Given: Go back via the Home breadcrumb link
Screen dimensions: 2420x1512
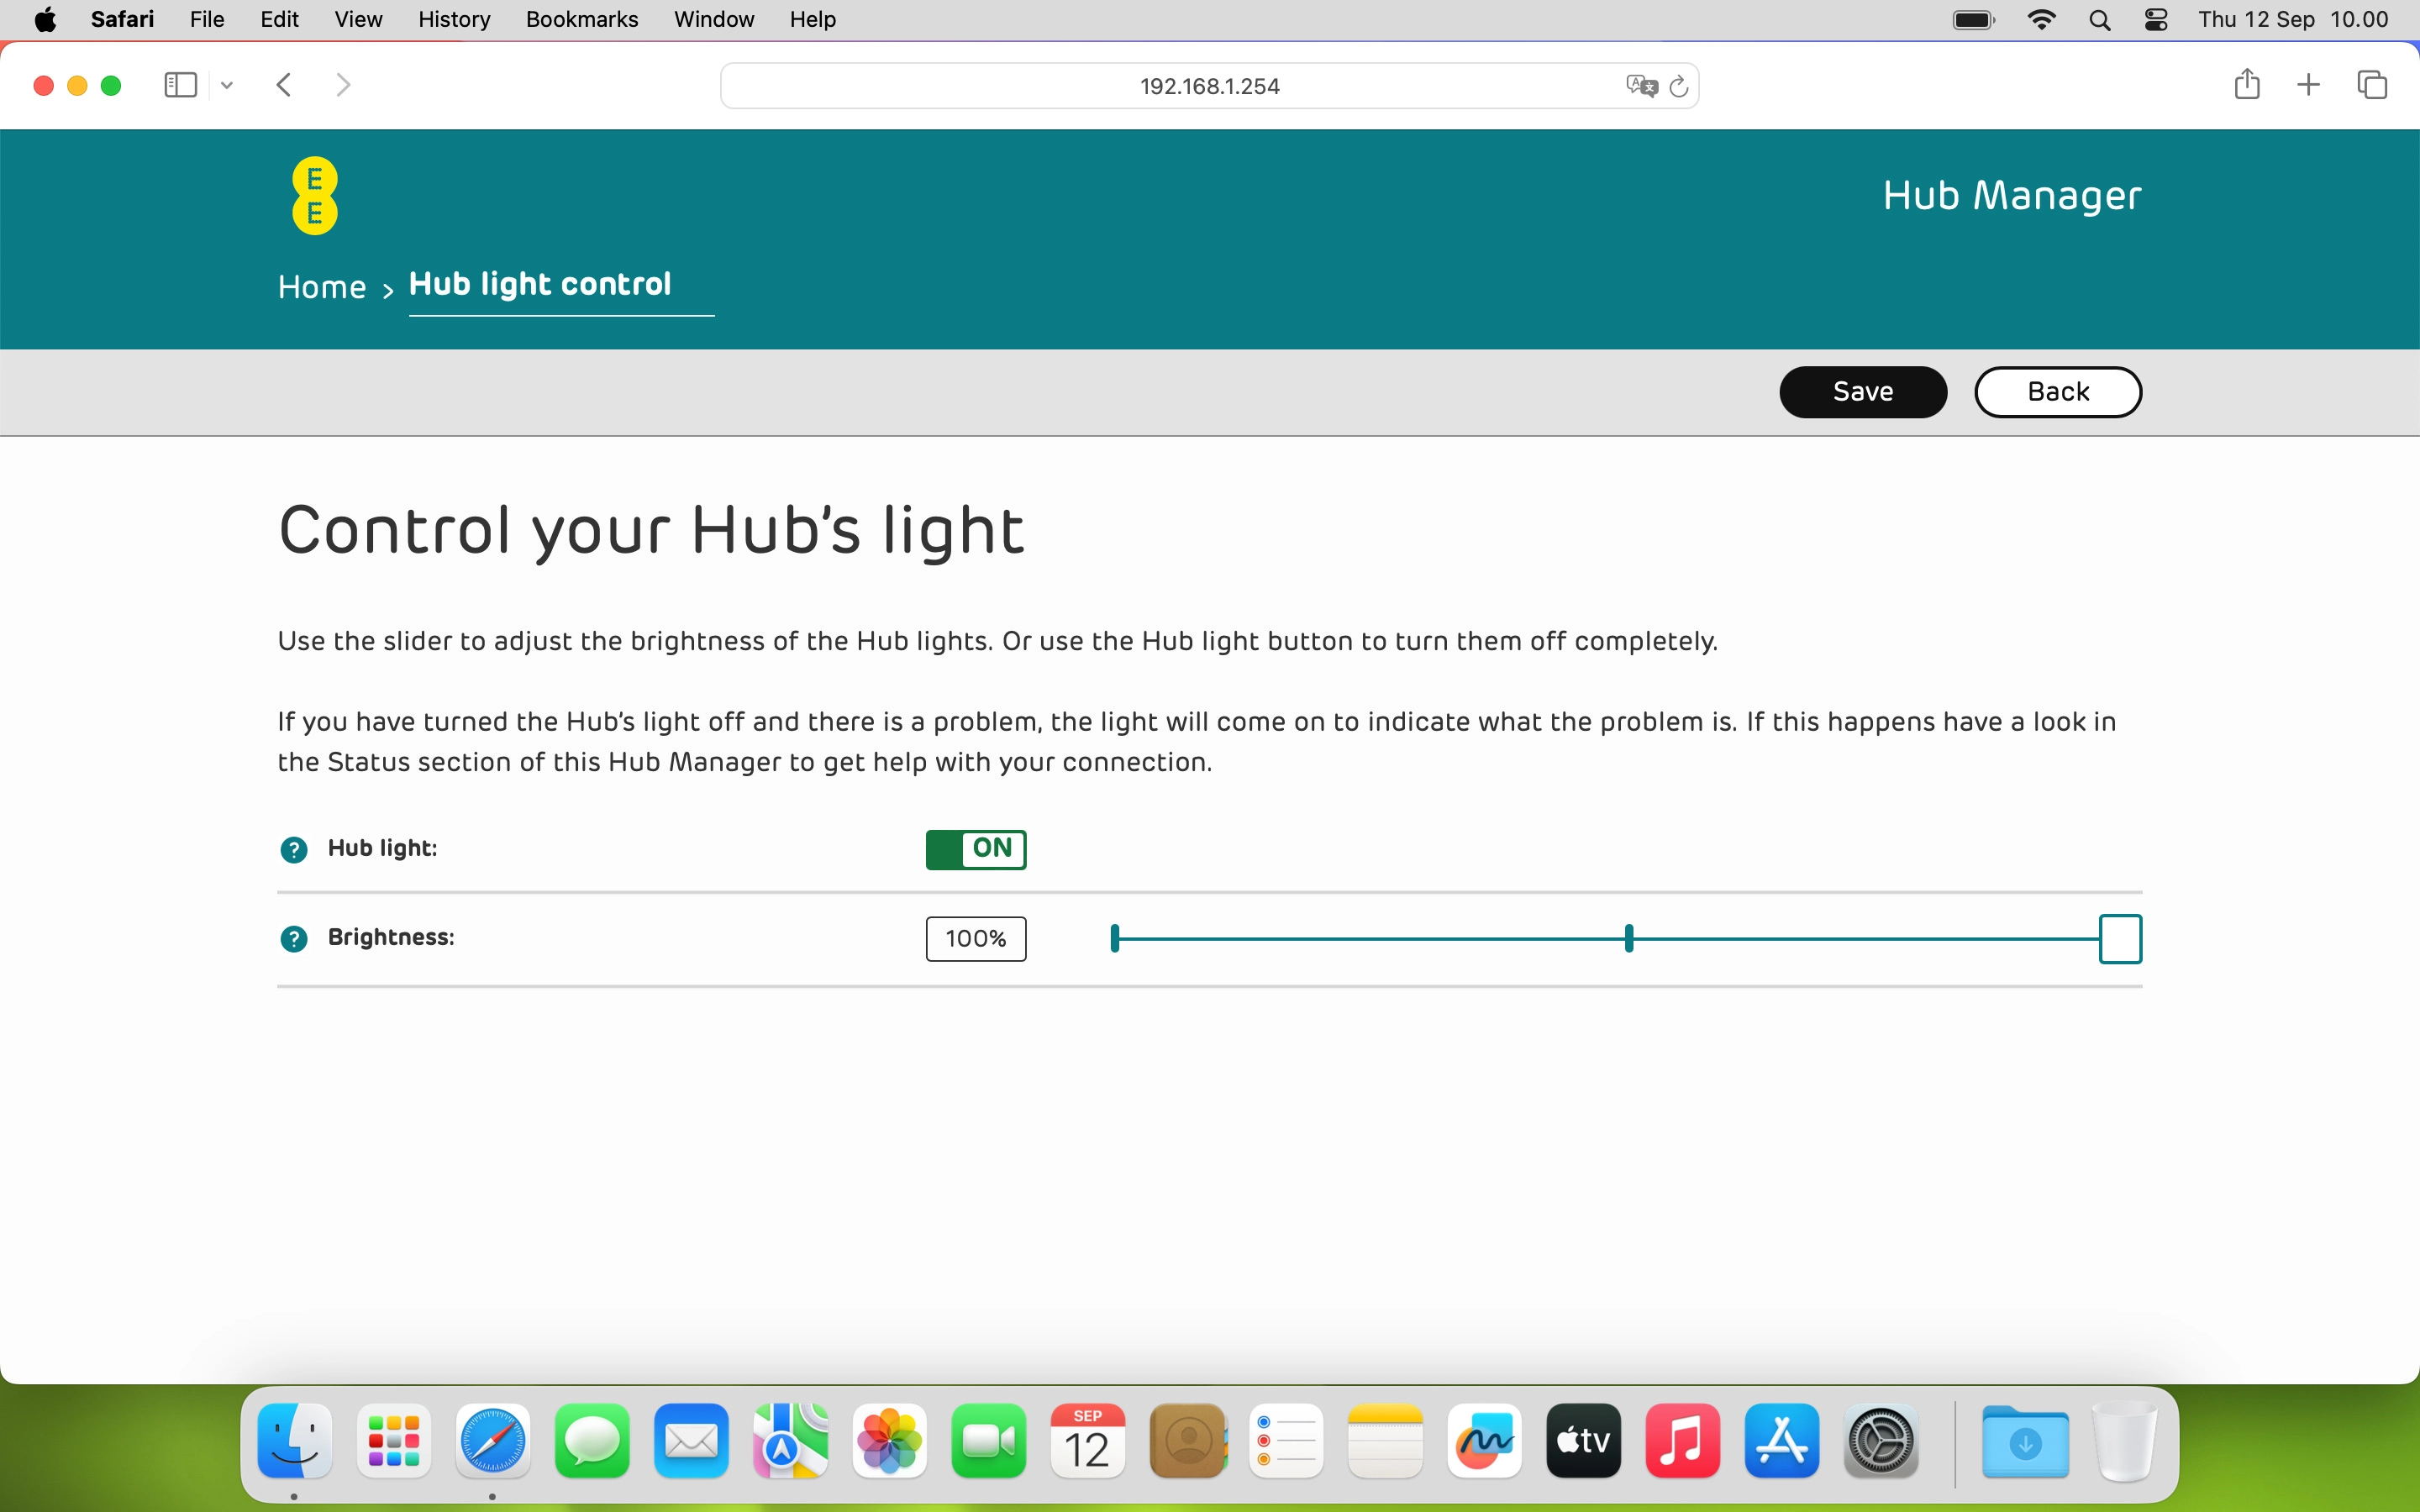Looking at the screenshot, I should (321, 287).
